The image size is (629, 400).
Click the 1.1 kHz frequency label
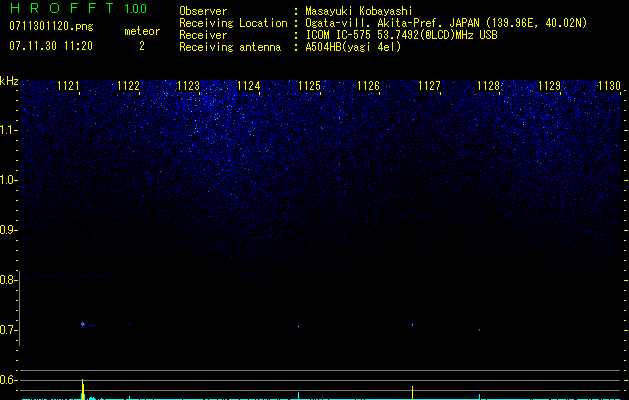(8, 130)
